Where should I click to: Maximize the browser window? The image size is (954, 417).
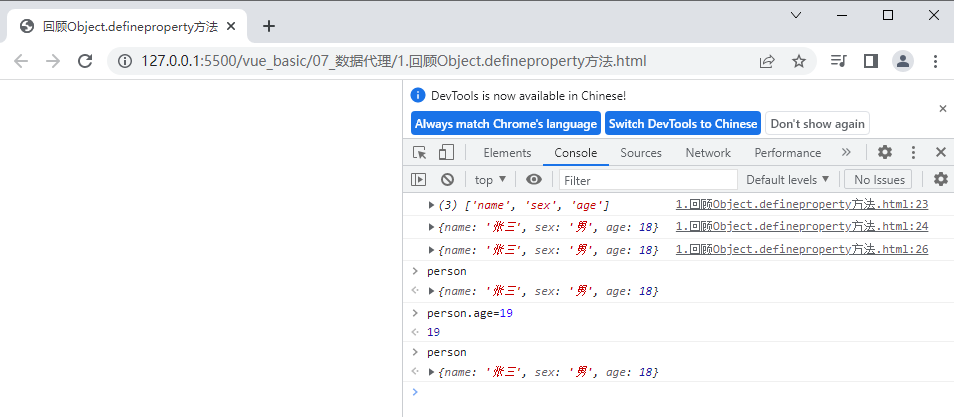coord(888,15)
